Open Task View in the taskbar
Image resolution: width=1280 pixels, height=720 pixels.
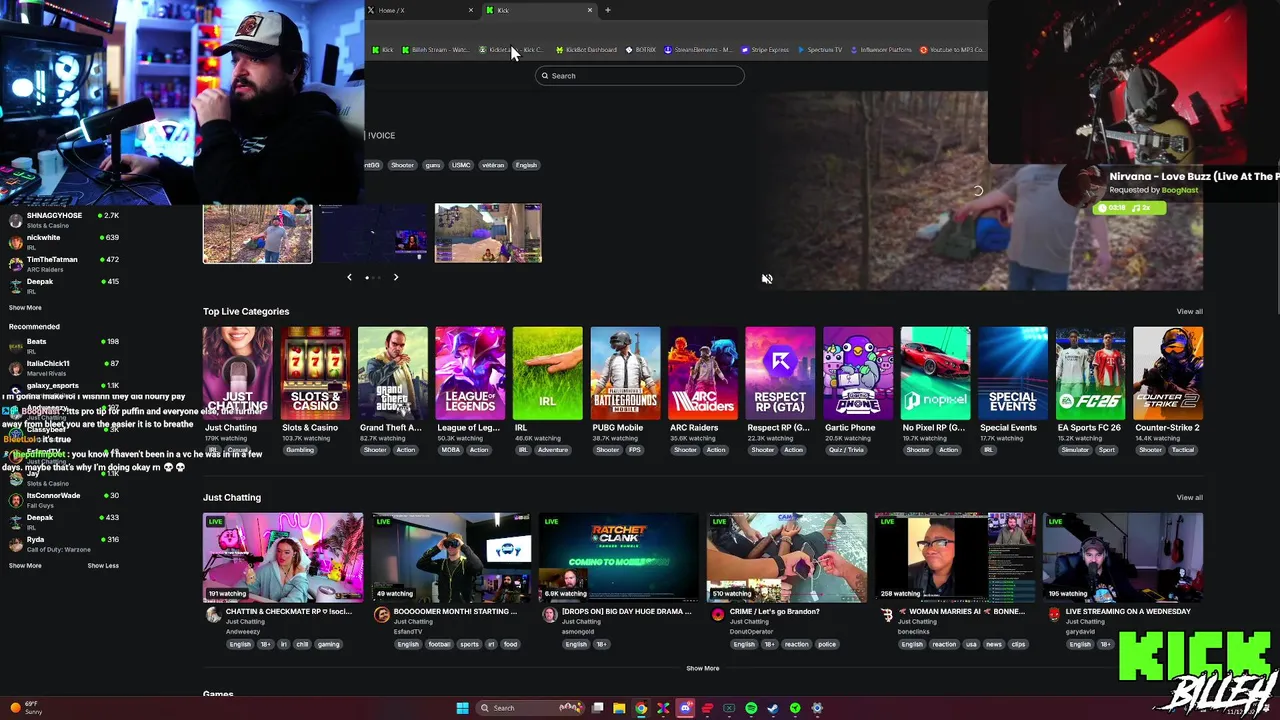[x=597, y=708]
